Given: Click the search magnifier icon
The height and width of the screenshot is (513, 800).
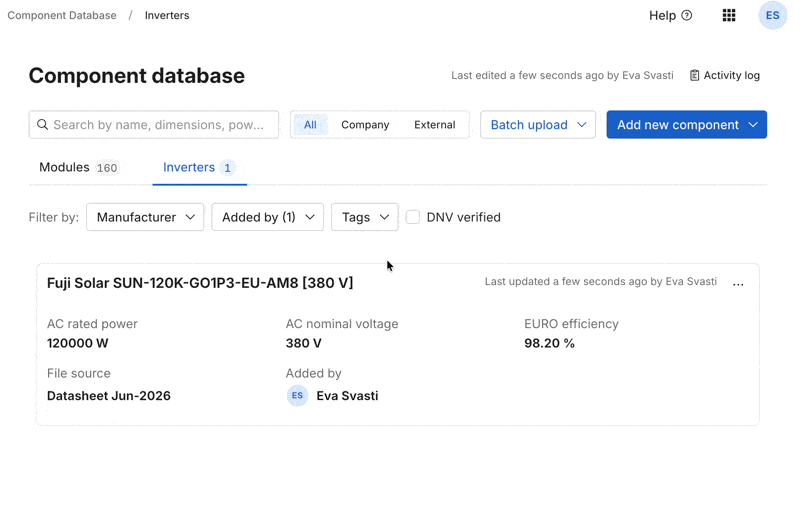Looking at the screenshot, I should point(42,125).
